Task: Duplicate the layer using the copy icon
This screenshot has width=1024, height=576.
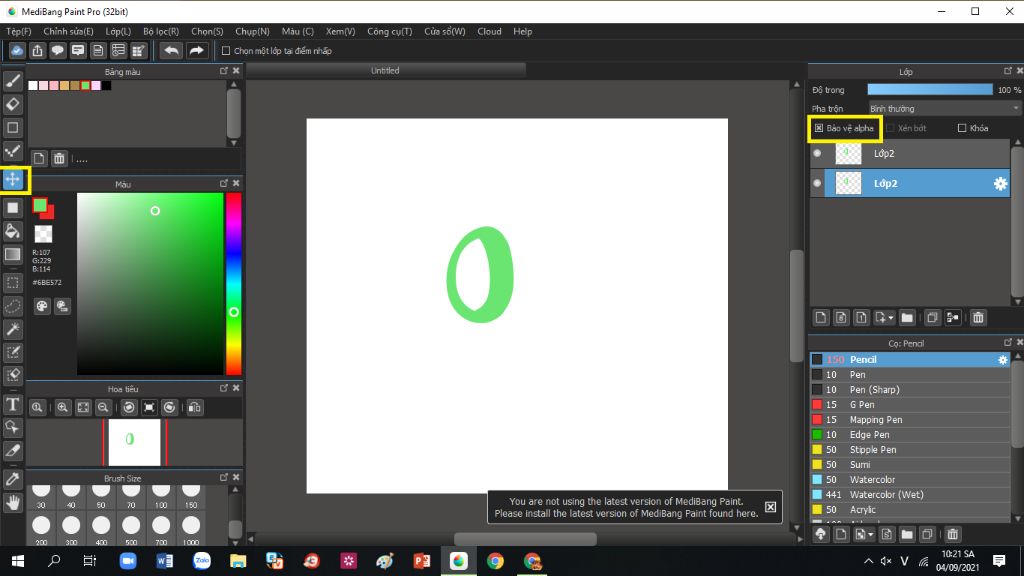Action: 932,318
